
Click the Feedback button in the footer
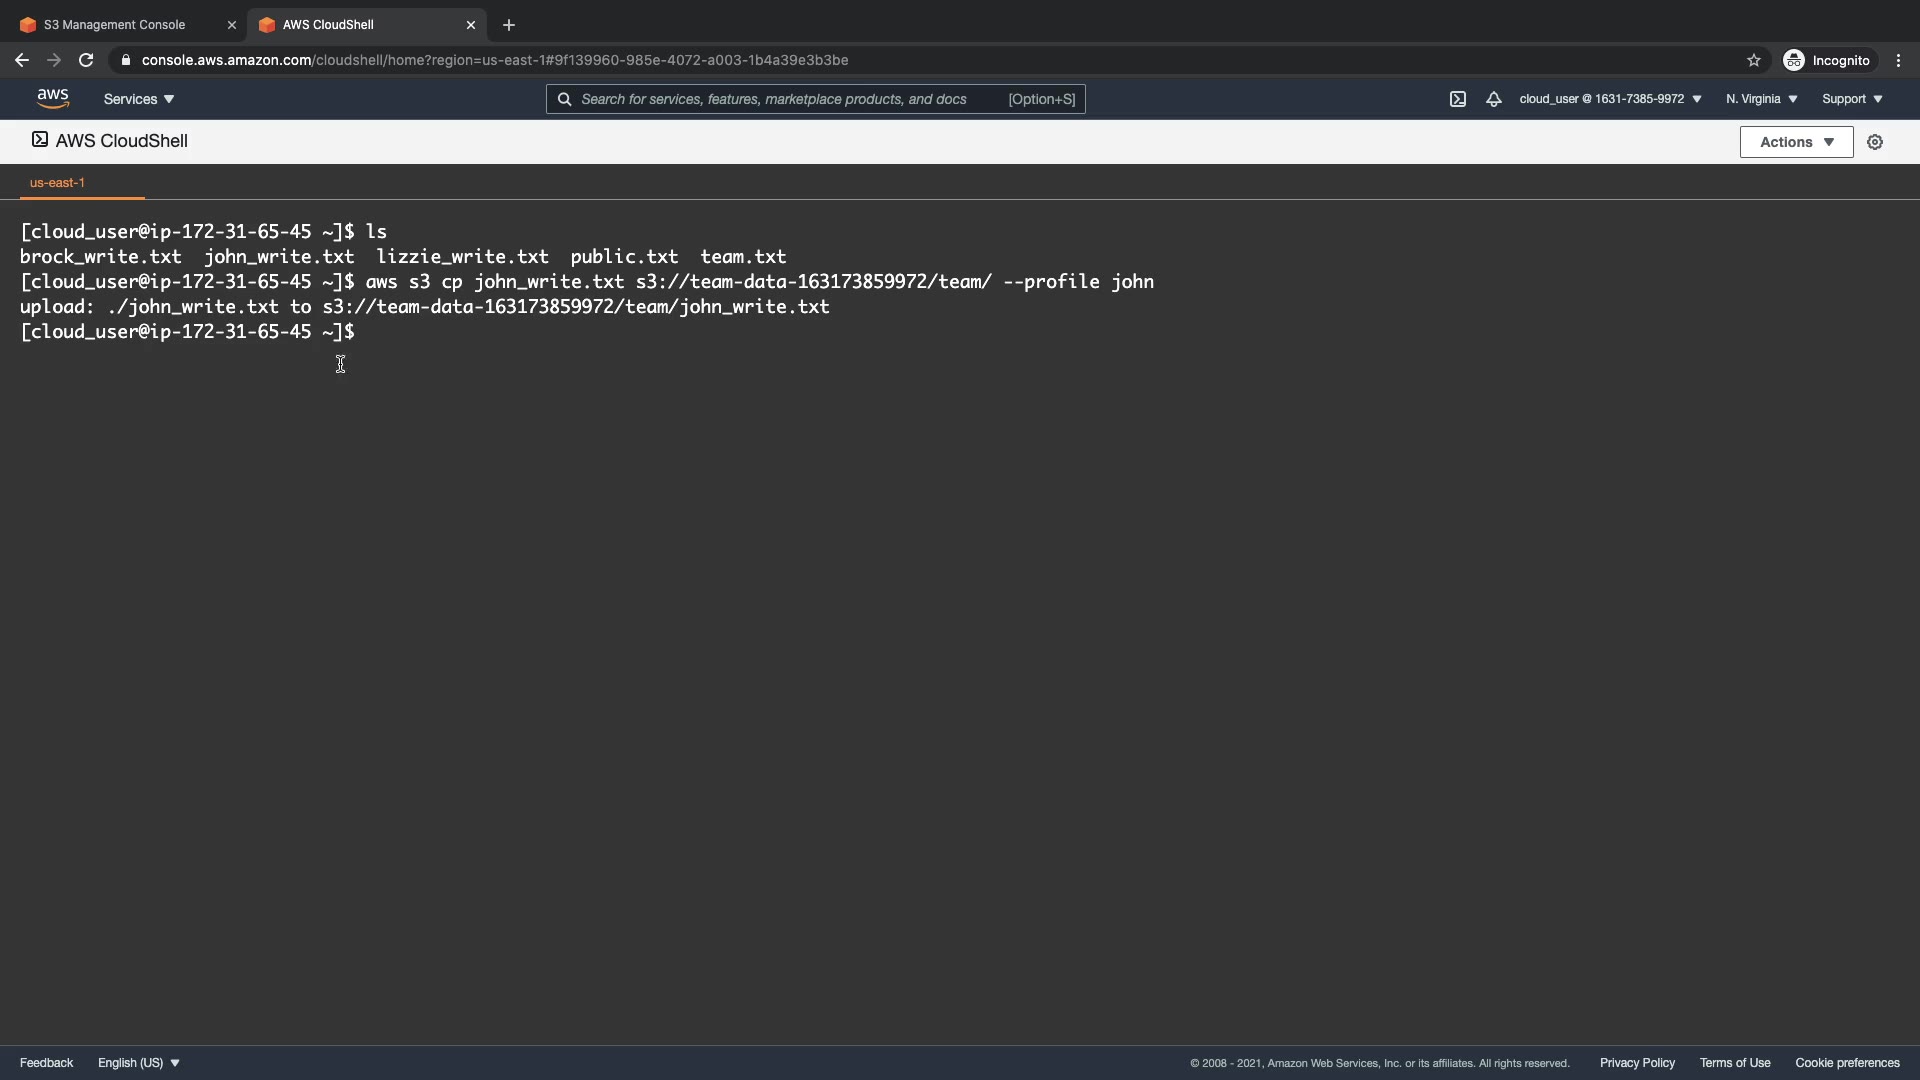tap(46, 1063)
